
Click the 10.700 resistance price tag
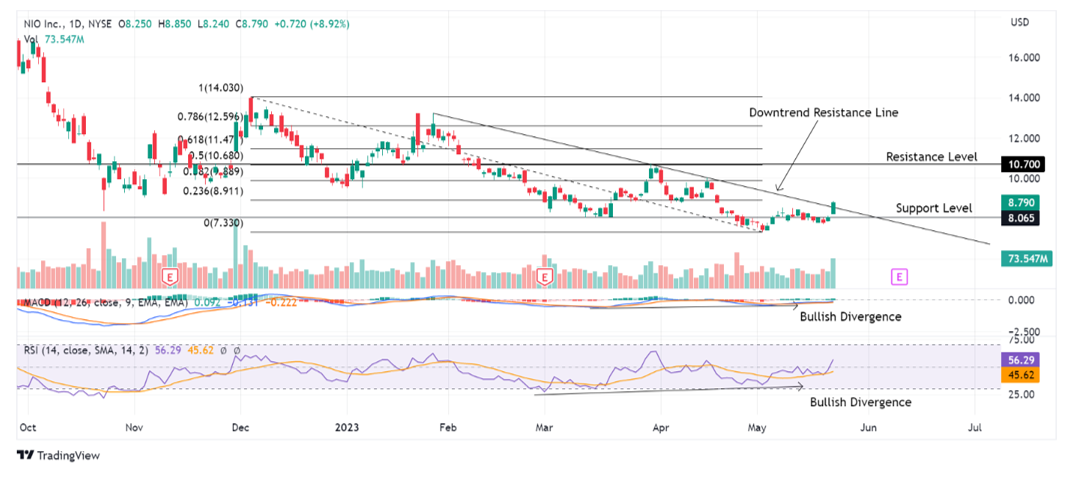(1022, 164)
